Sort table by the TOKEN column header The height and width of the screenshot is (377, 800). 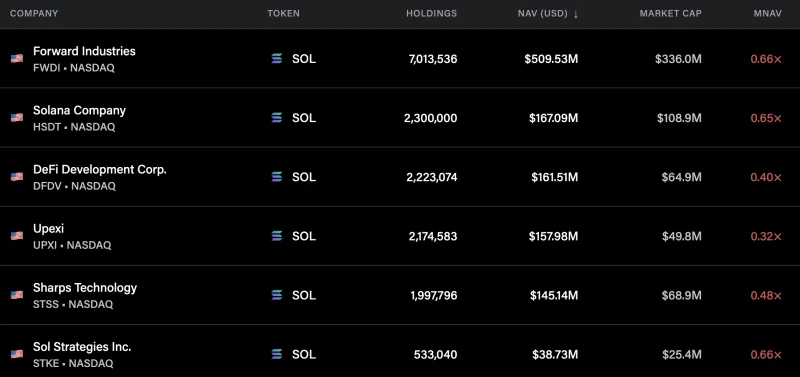click(284, 14)
